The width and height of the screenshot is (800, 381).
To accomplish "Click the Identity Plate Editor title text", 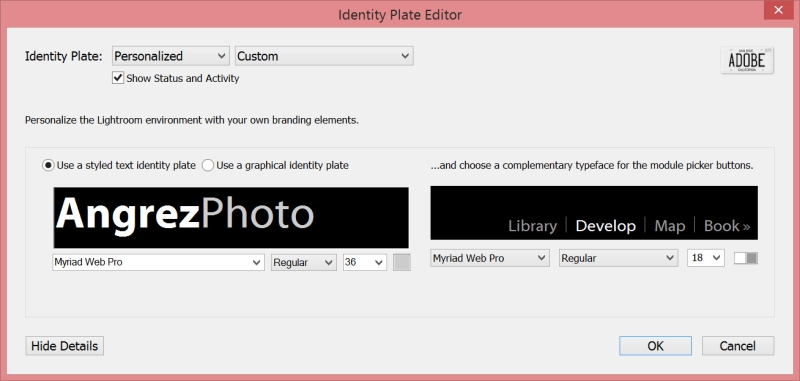I will (400, 14).
